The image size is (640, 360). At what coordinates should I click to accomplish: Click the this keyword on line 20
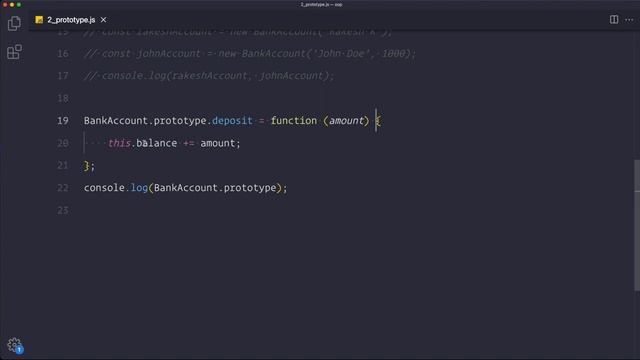click(x=119, y=143)
